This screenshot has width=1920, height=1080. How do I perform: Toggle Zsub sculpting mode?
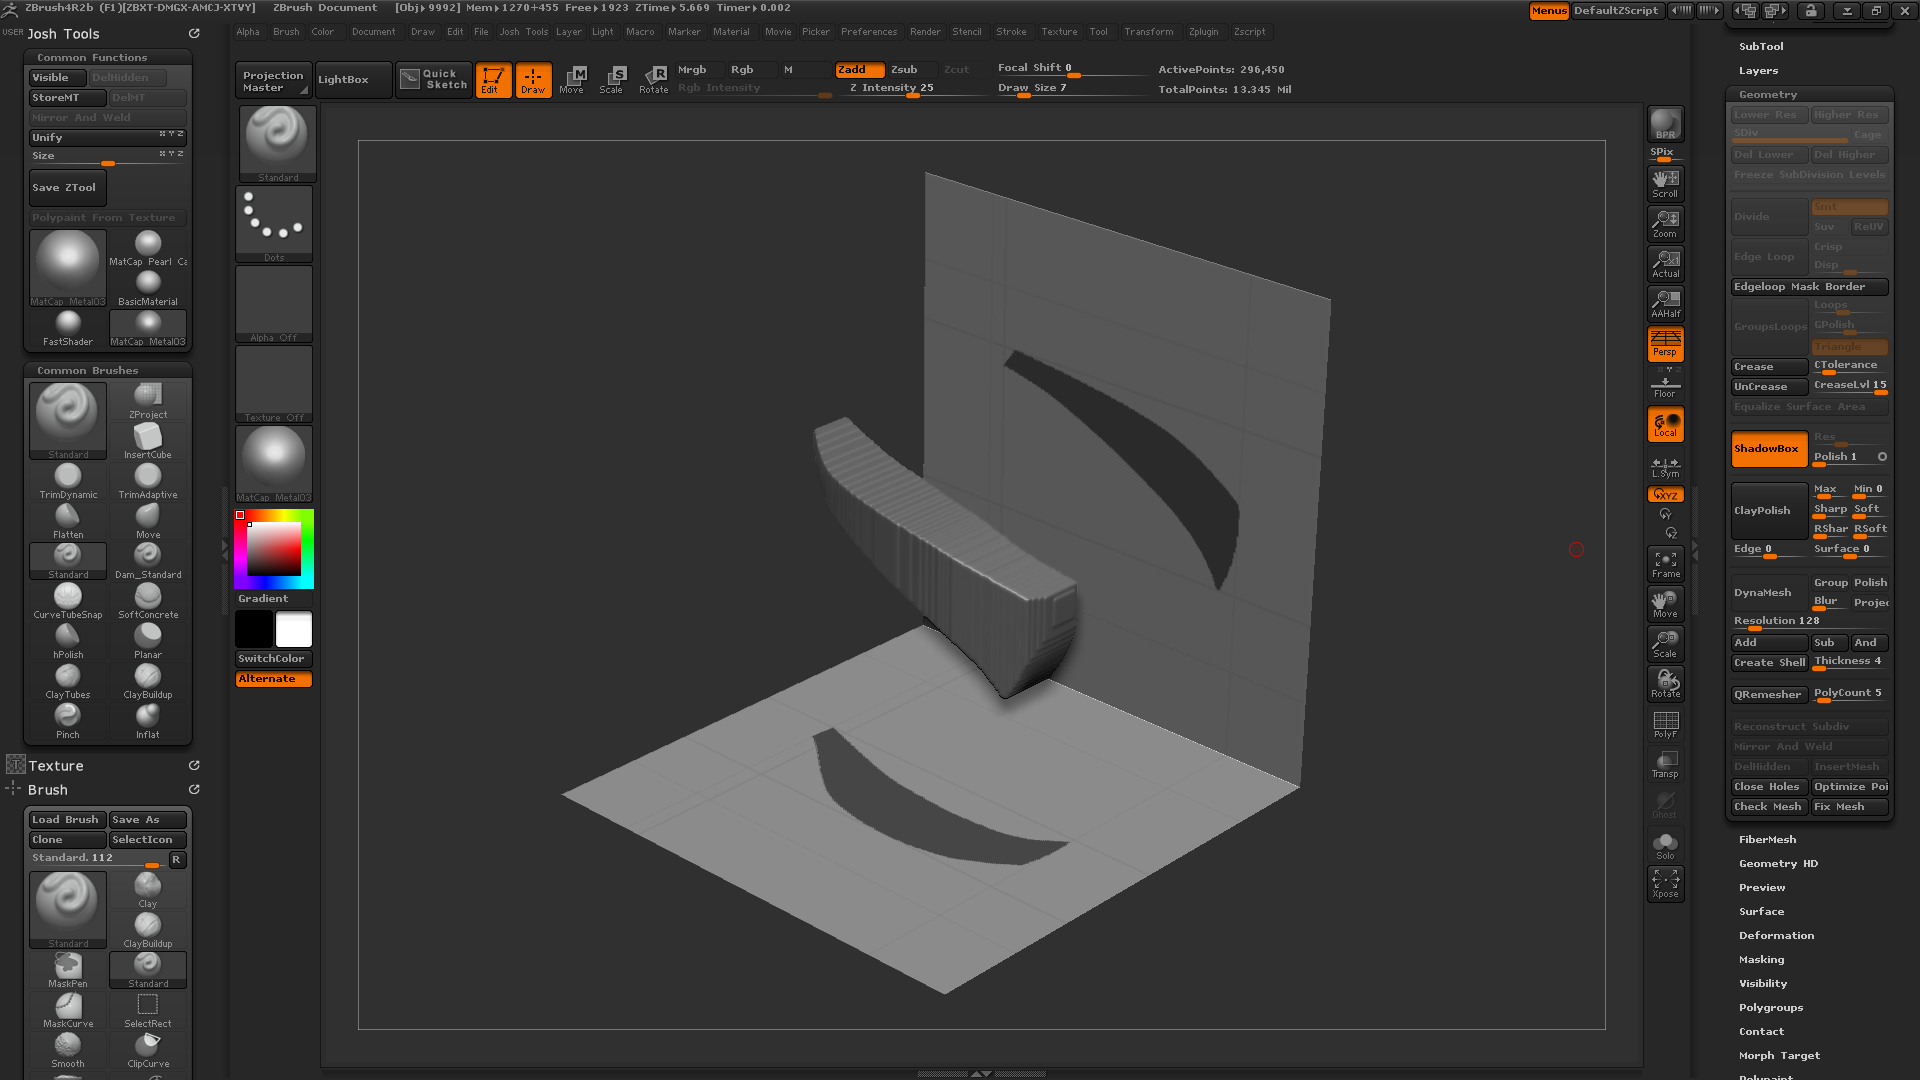pos(910,70)
